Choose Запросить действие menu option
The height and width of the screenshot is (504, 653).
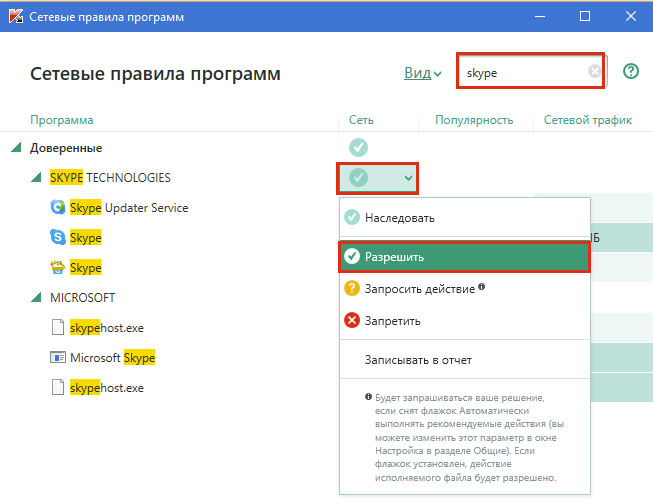tap(465, 288)
